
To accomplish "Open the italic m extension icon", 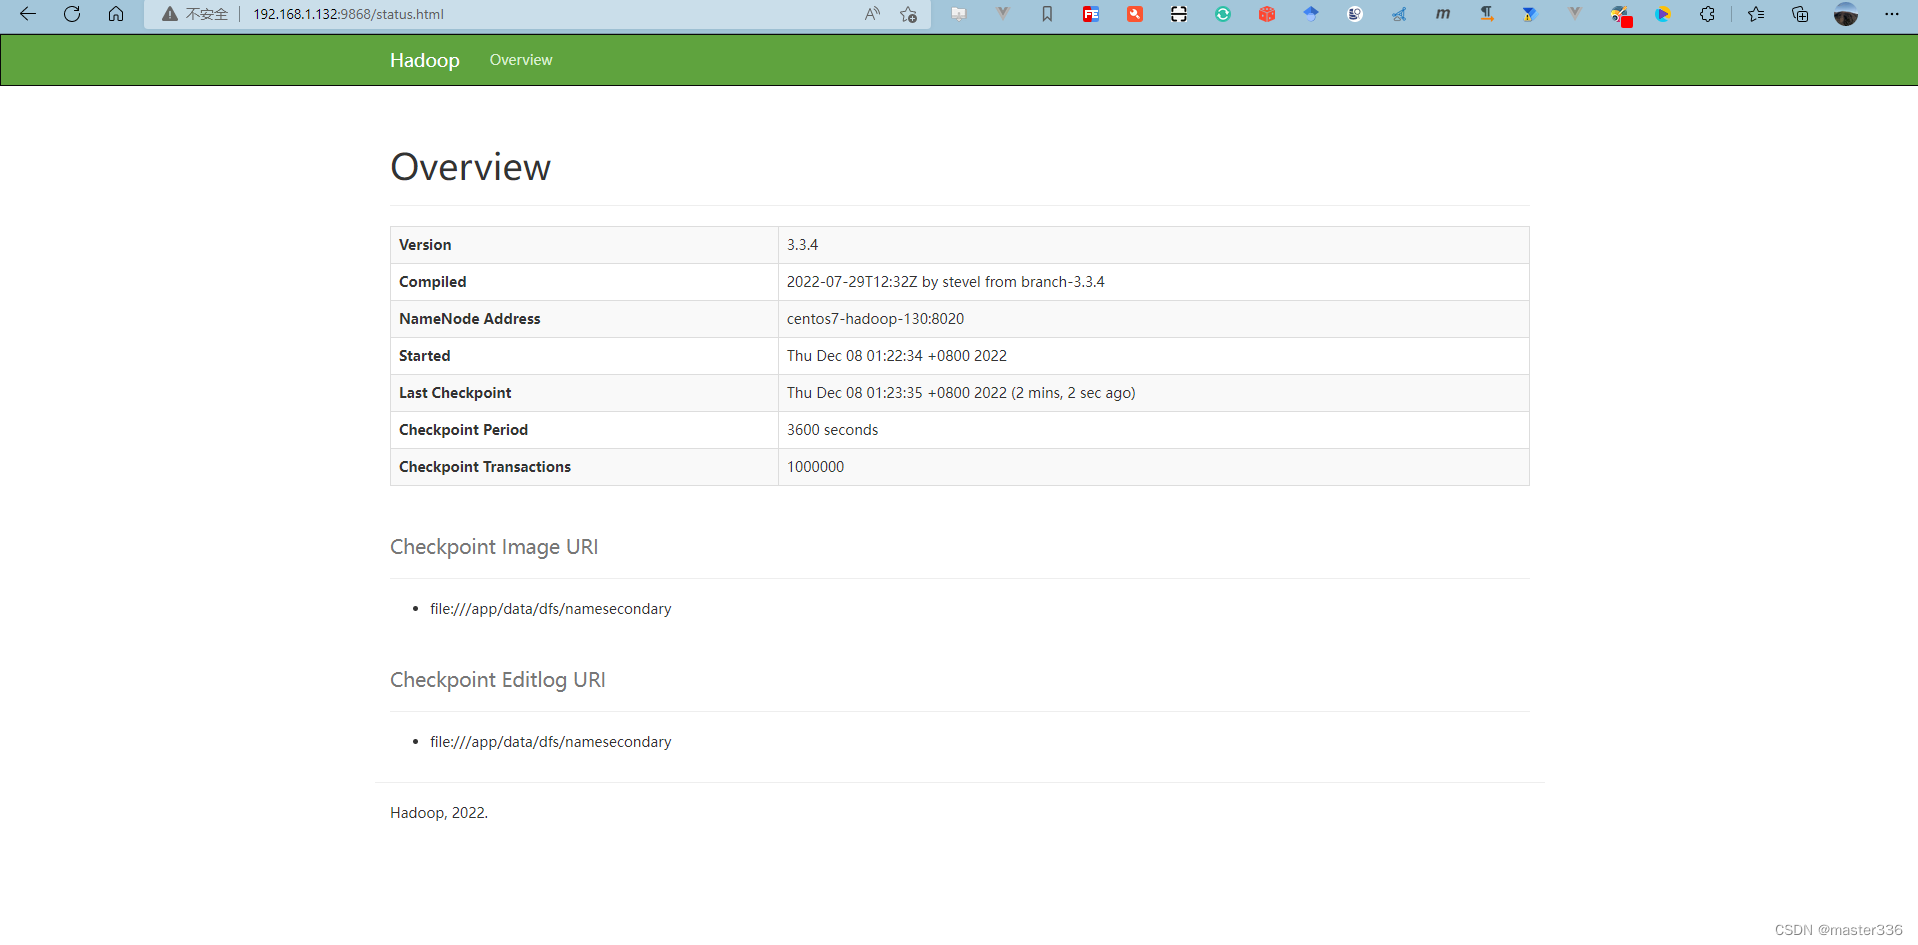I will [1443, 14].
